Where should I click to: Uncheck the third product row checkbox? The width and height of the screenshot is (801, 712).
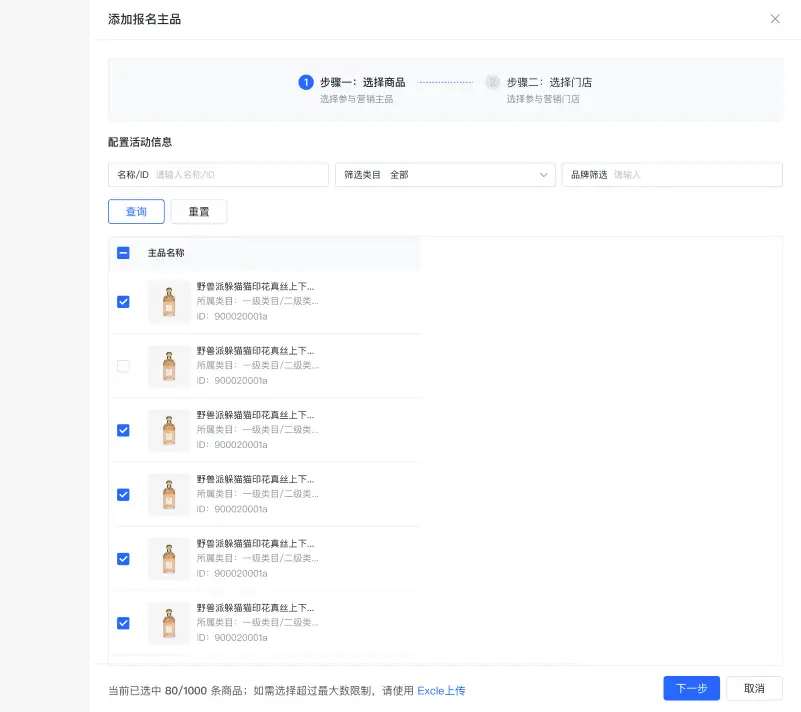tap(123, 431)
